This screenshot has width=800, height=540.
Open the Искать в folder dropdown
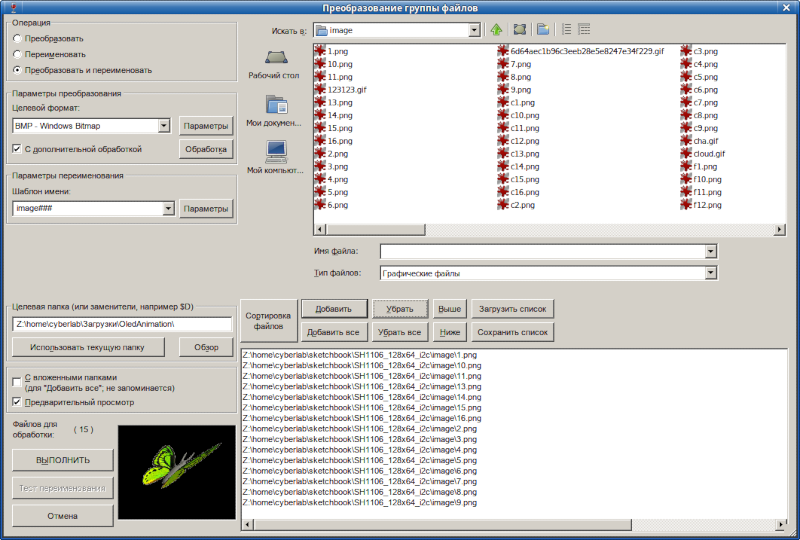tap(474, 30)
